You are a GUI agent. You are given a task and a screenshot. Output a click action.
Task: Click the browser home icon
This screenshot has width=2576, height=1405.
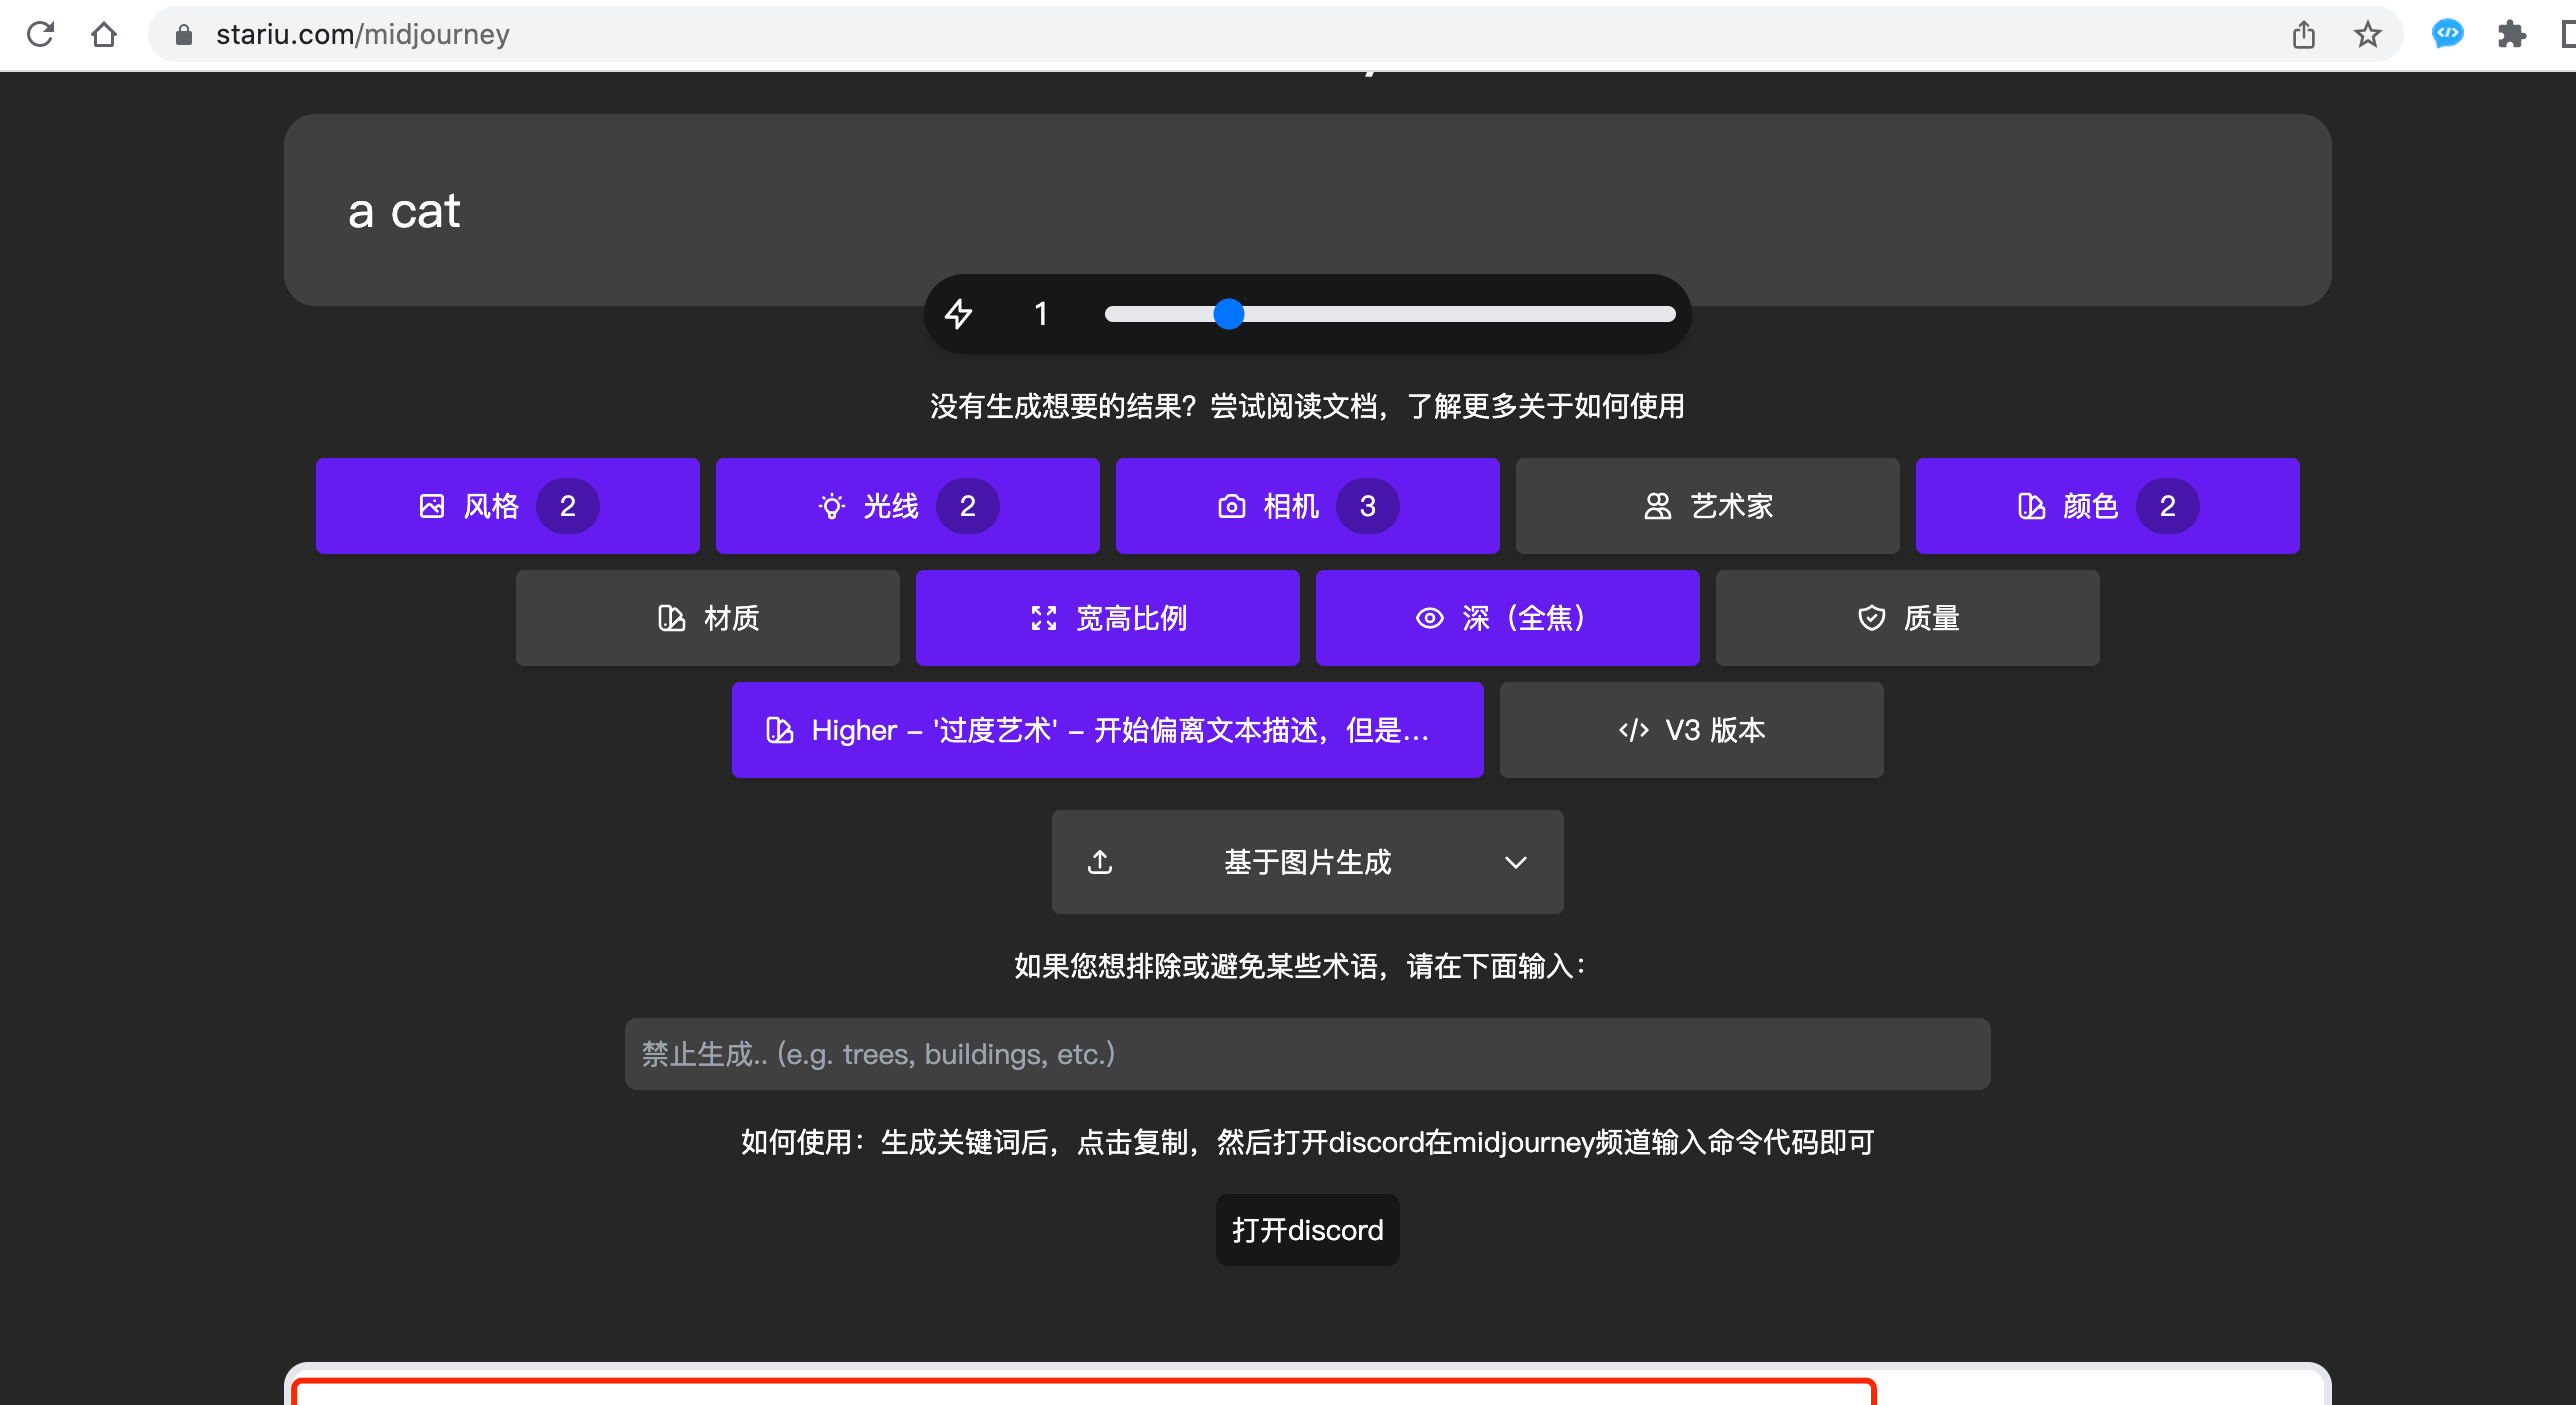coord(104,35)
